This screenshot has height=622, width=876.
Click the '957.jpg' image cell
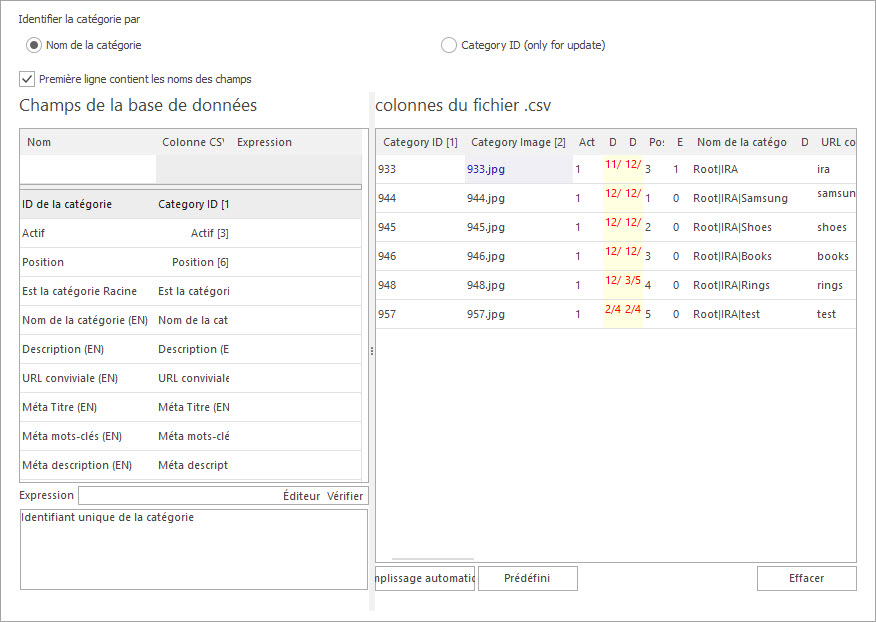(x=518, y=315)
